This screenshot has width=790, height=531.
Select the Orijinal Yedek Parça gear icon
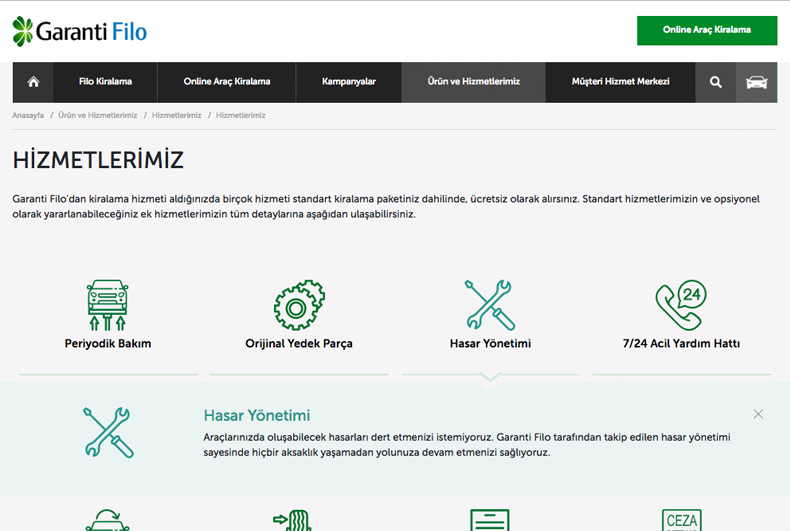pyautogui.click(x=299, y=305)
